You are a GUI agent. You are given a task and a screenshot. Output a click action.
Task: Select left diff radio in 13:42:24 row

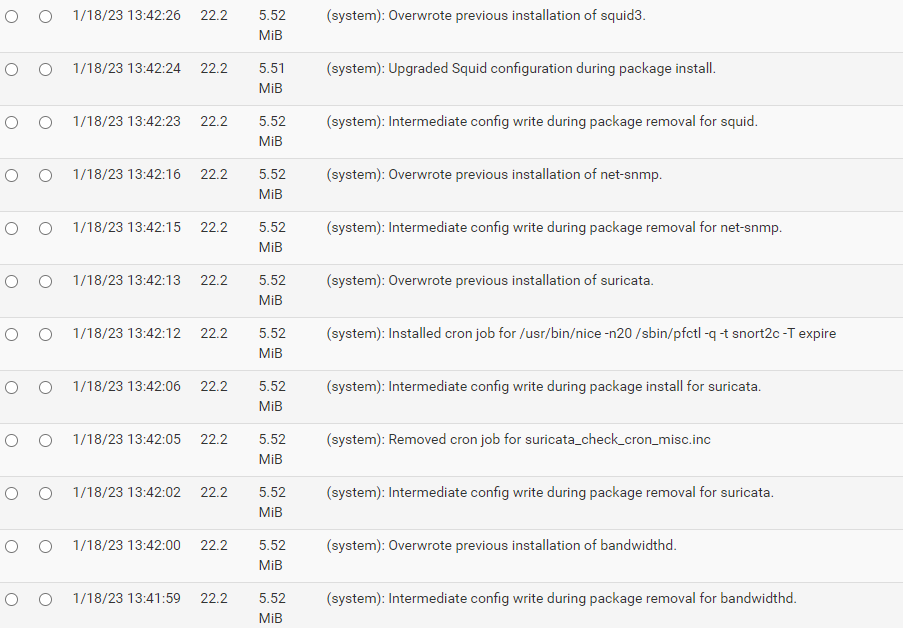[12, 70]
